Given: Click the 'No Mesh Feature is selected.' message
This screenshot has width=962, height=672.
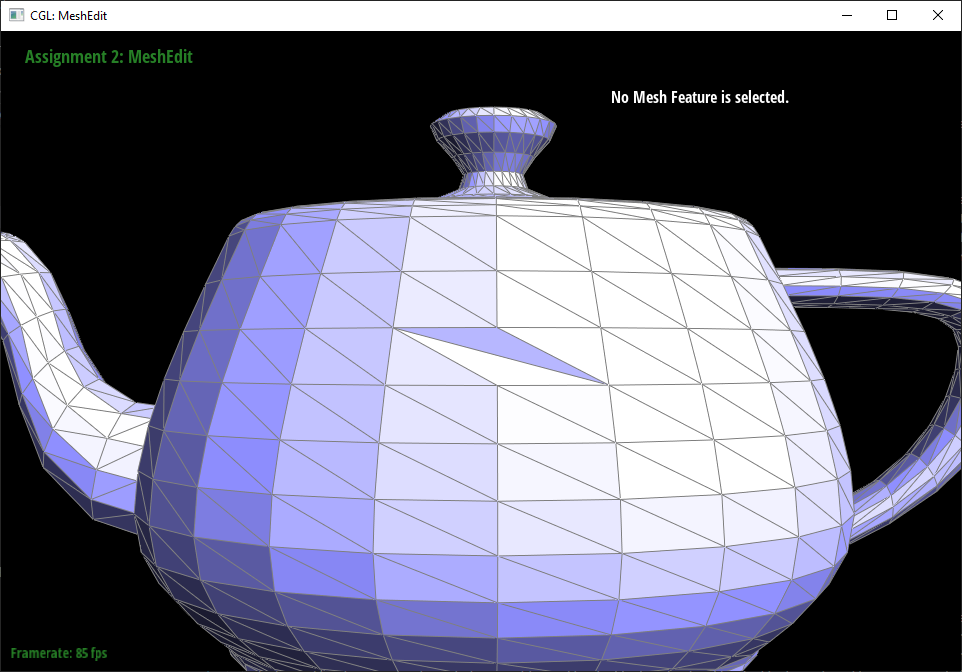Looking at the screenshot, I should pos(699,97).
